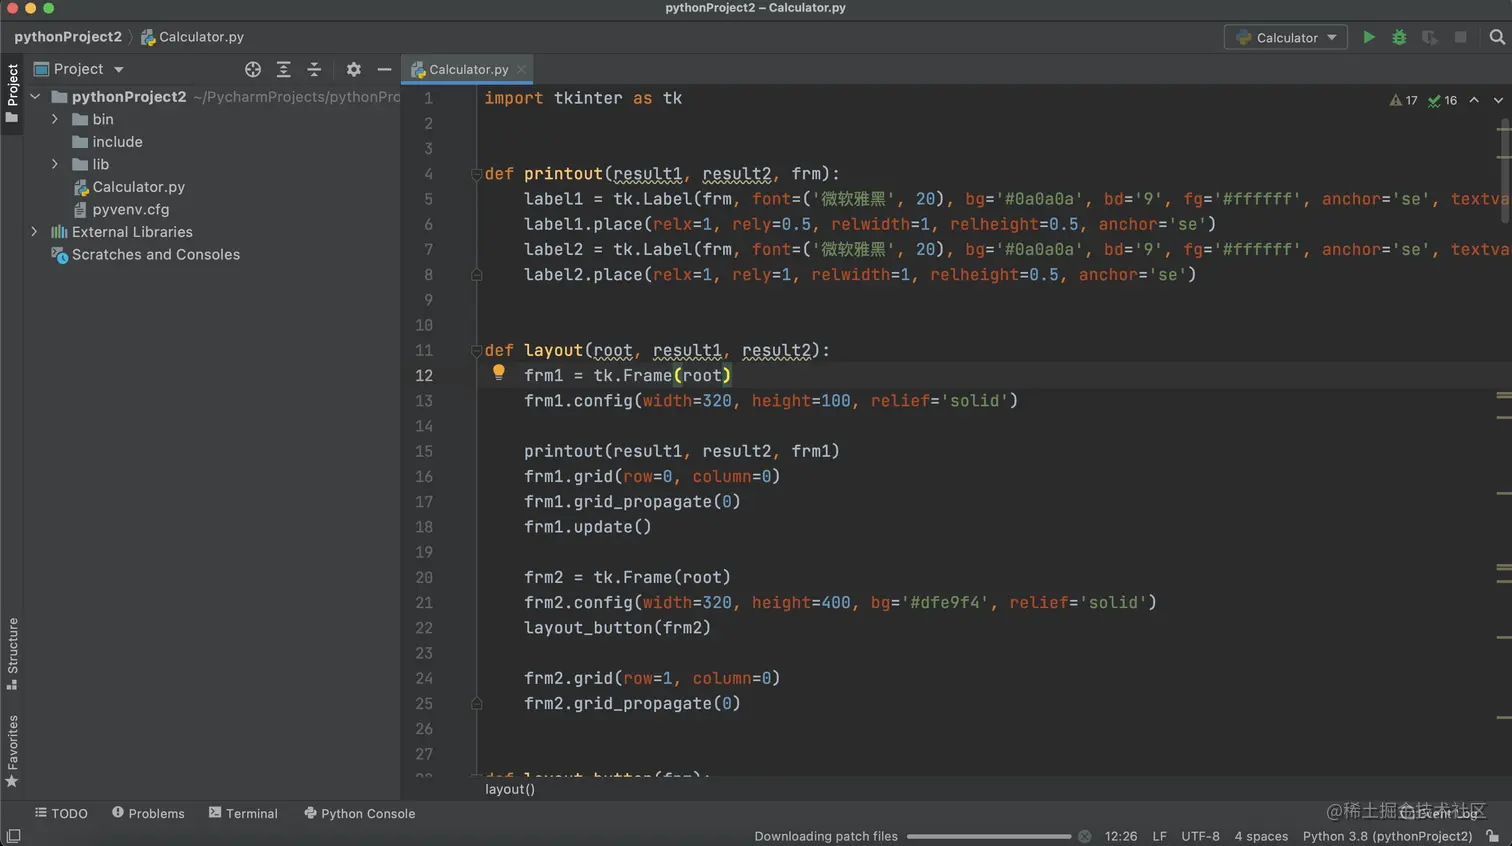Open the Python Console tab
The width and height of the screenshot is (1512, 846).
point(359,813)
